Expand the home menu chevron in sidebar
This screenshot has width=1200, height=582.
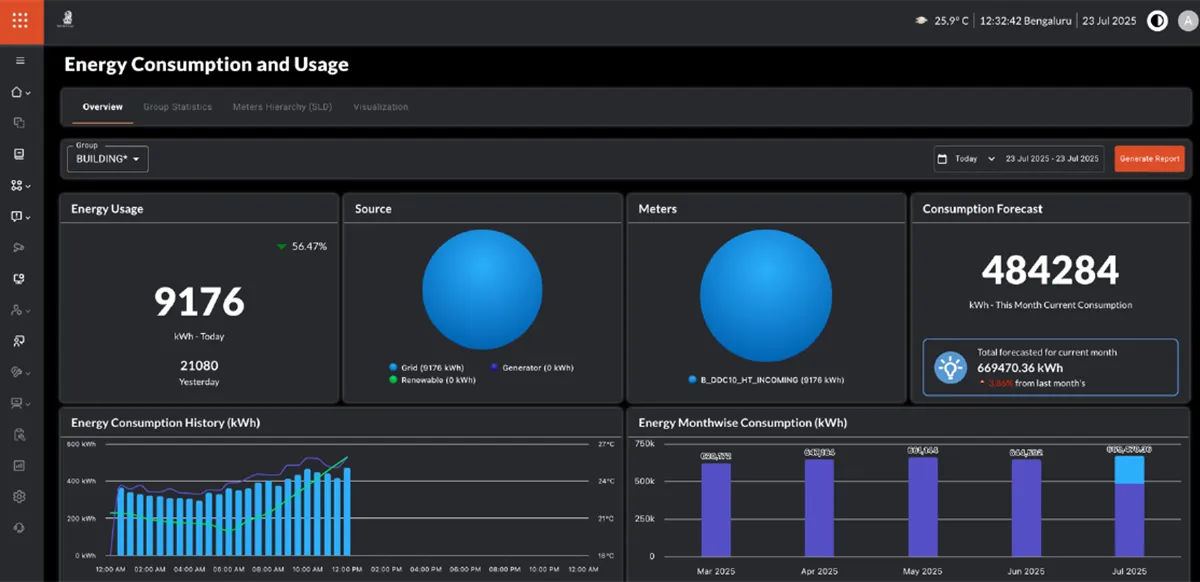point(28,93)
